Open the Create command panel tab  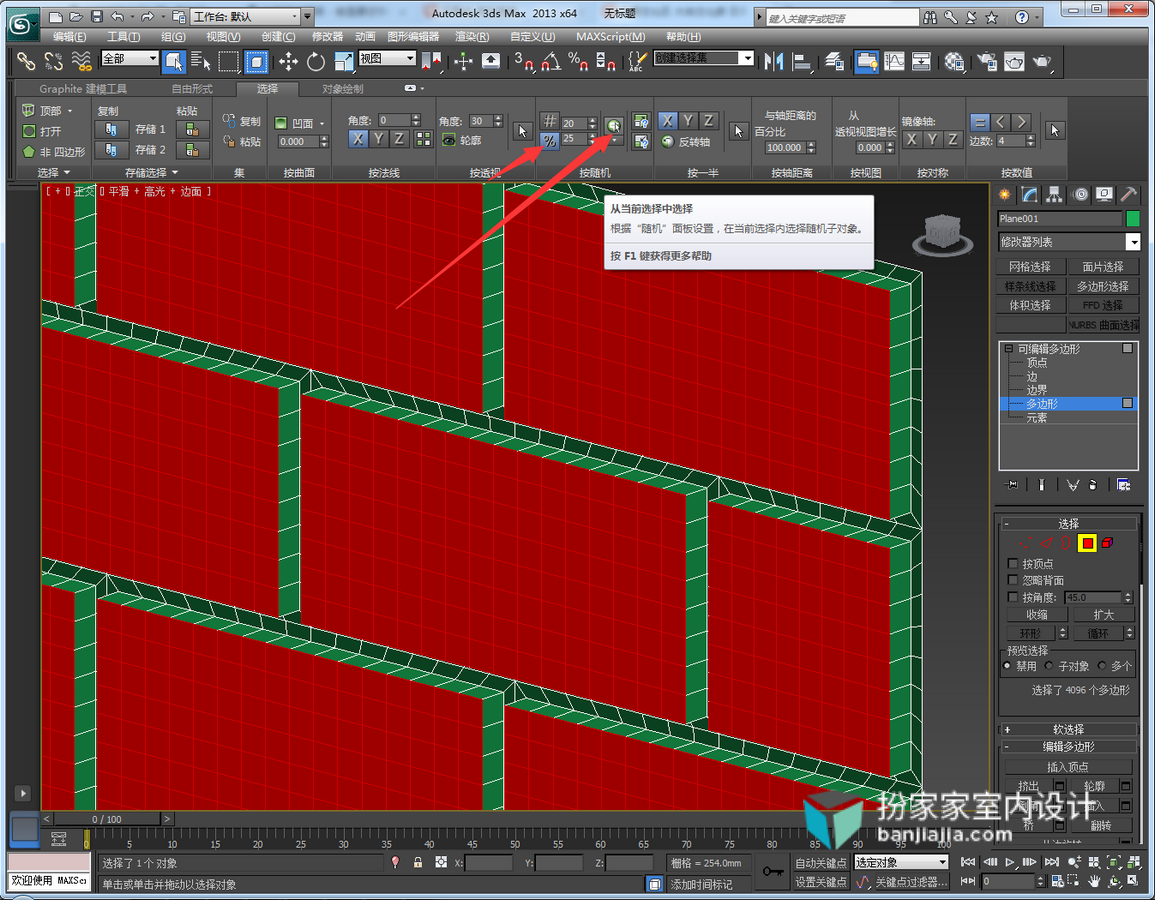click(x=1005, y=194)
